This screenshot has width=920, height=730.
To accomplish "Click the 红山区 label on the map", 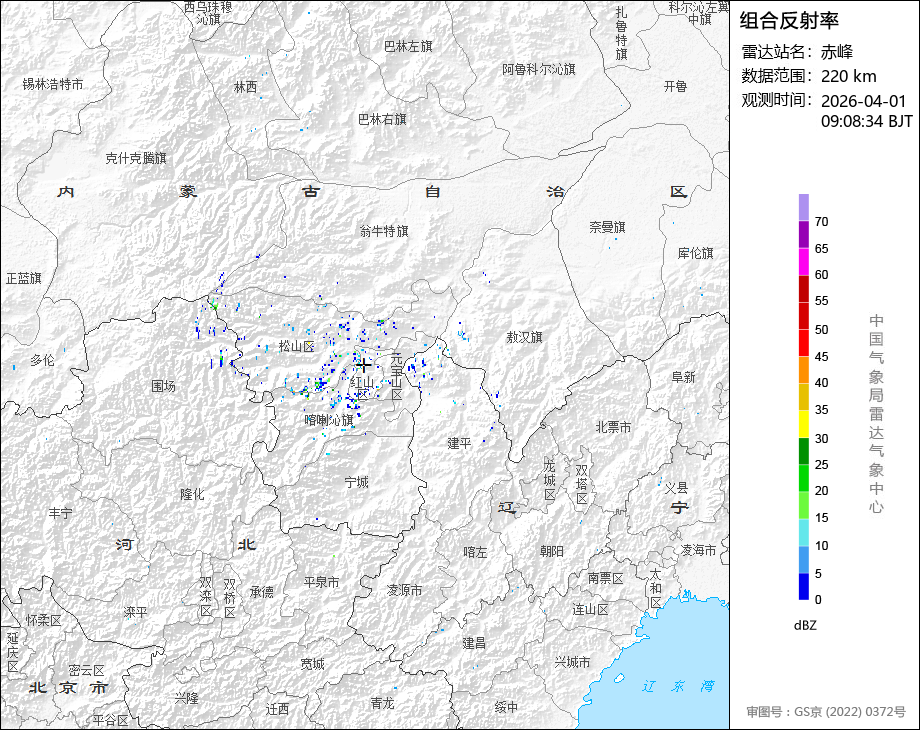I will [363, 387].
